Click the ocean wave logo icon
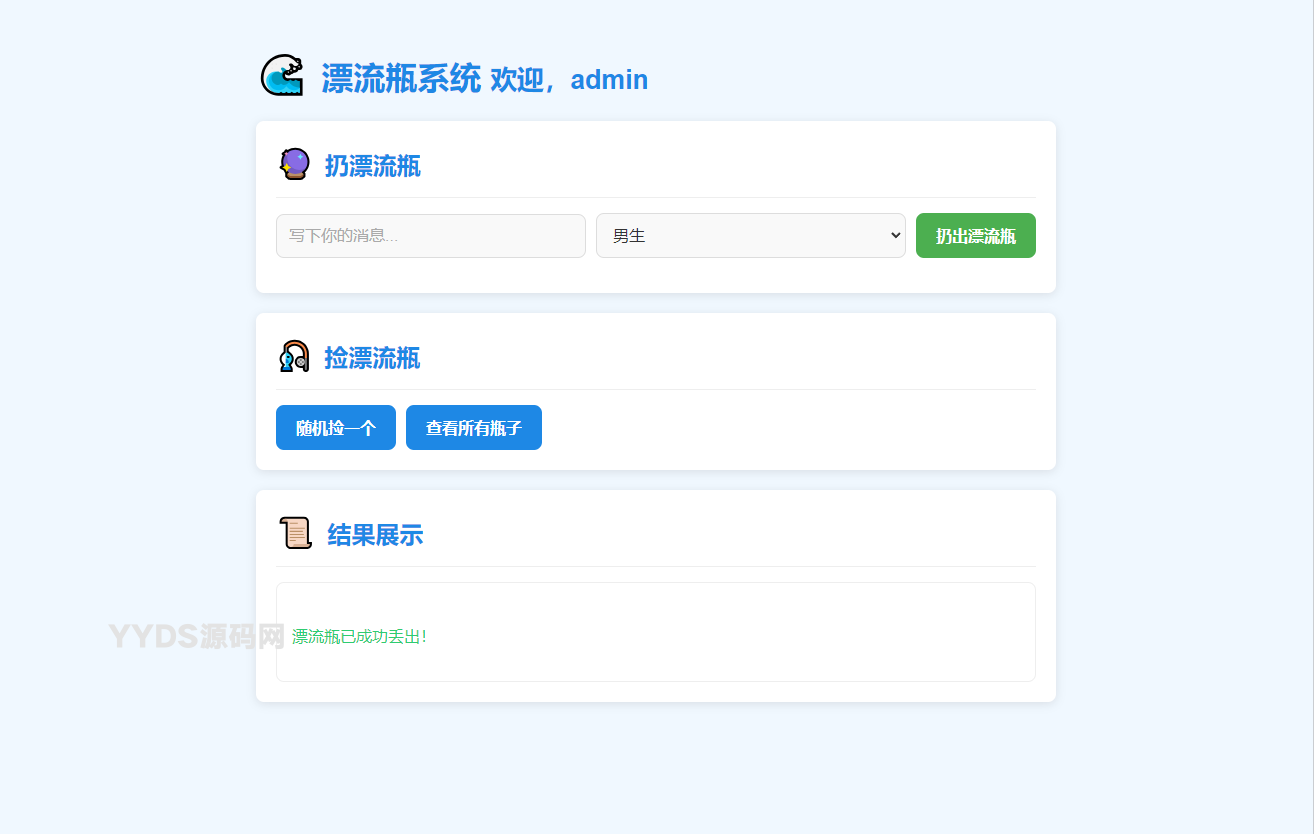The width and height of the screenshot is (1314, 834). click(x=282, y=76)
